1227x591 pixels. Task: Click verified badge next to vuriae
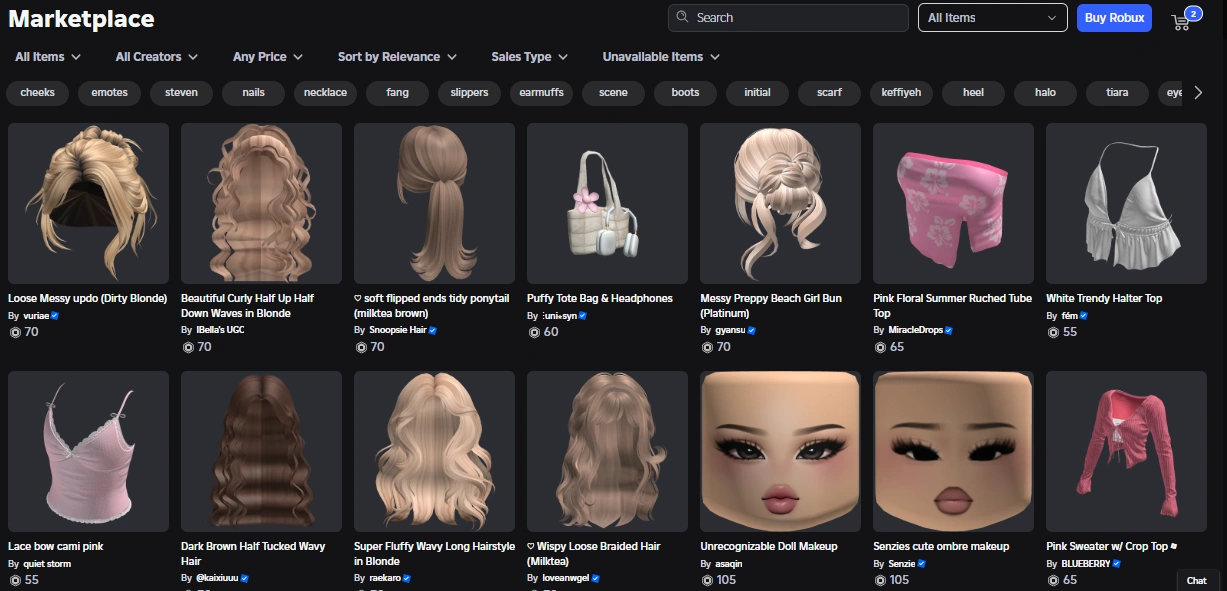(x=55, y=315)
